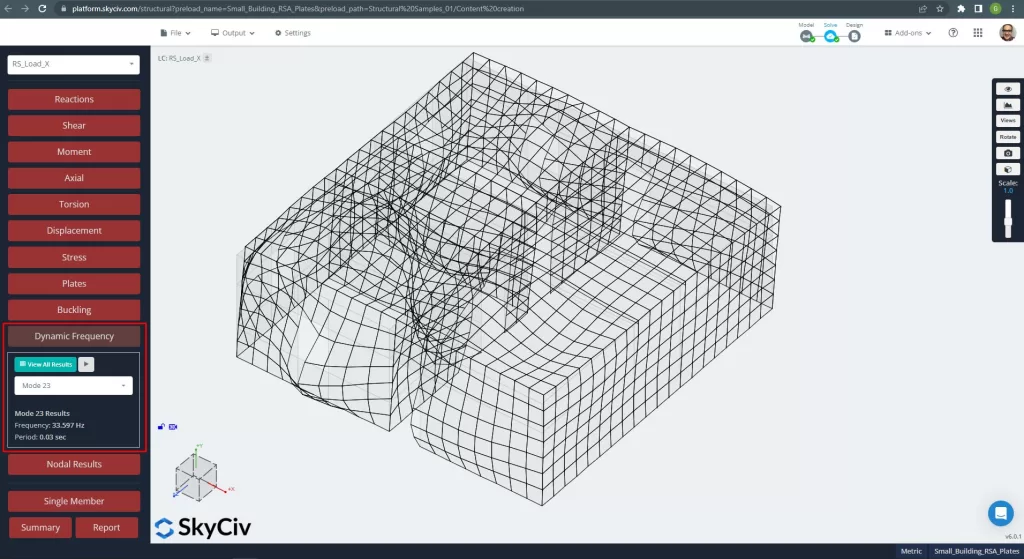
Task: Go forward in the browser
Action: click(25, 8)
